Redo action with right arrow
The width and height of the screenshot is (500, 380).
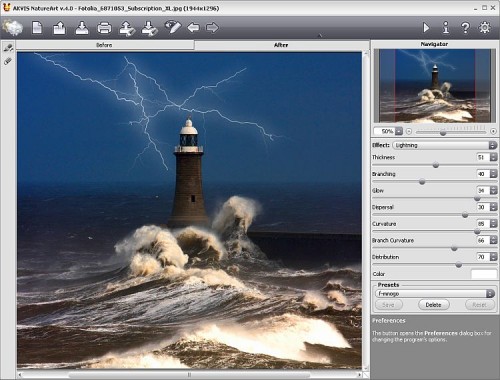pos(212,28)
